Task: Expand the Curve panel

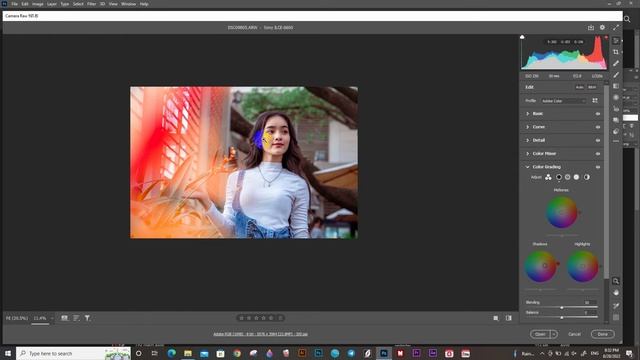Action: (527, 127)
